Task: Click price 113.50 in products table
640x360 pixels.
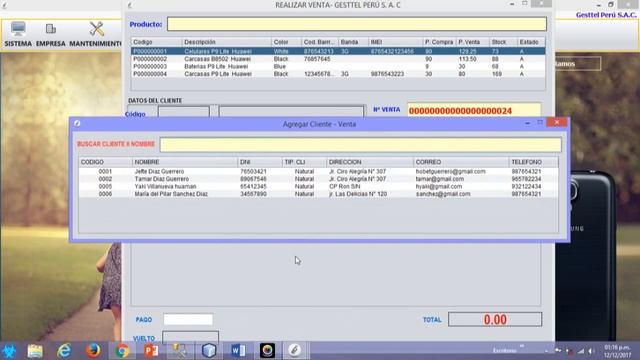Action: pos(467,59)
